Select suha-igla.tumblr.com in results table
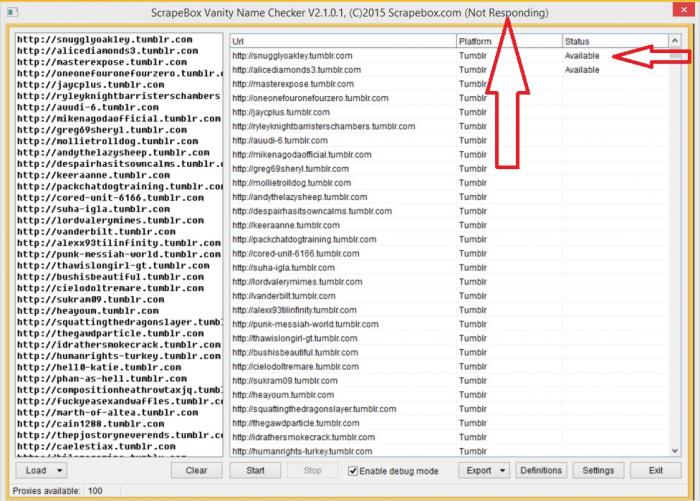Viewport: 700px width, 501px height. tap(283, 268)
